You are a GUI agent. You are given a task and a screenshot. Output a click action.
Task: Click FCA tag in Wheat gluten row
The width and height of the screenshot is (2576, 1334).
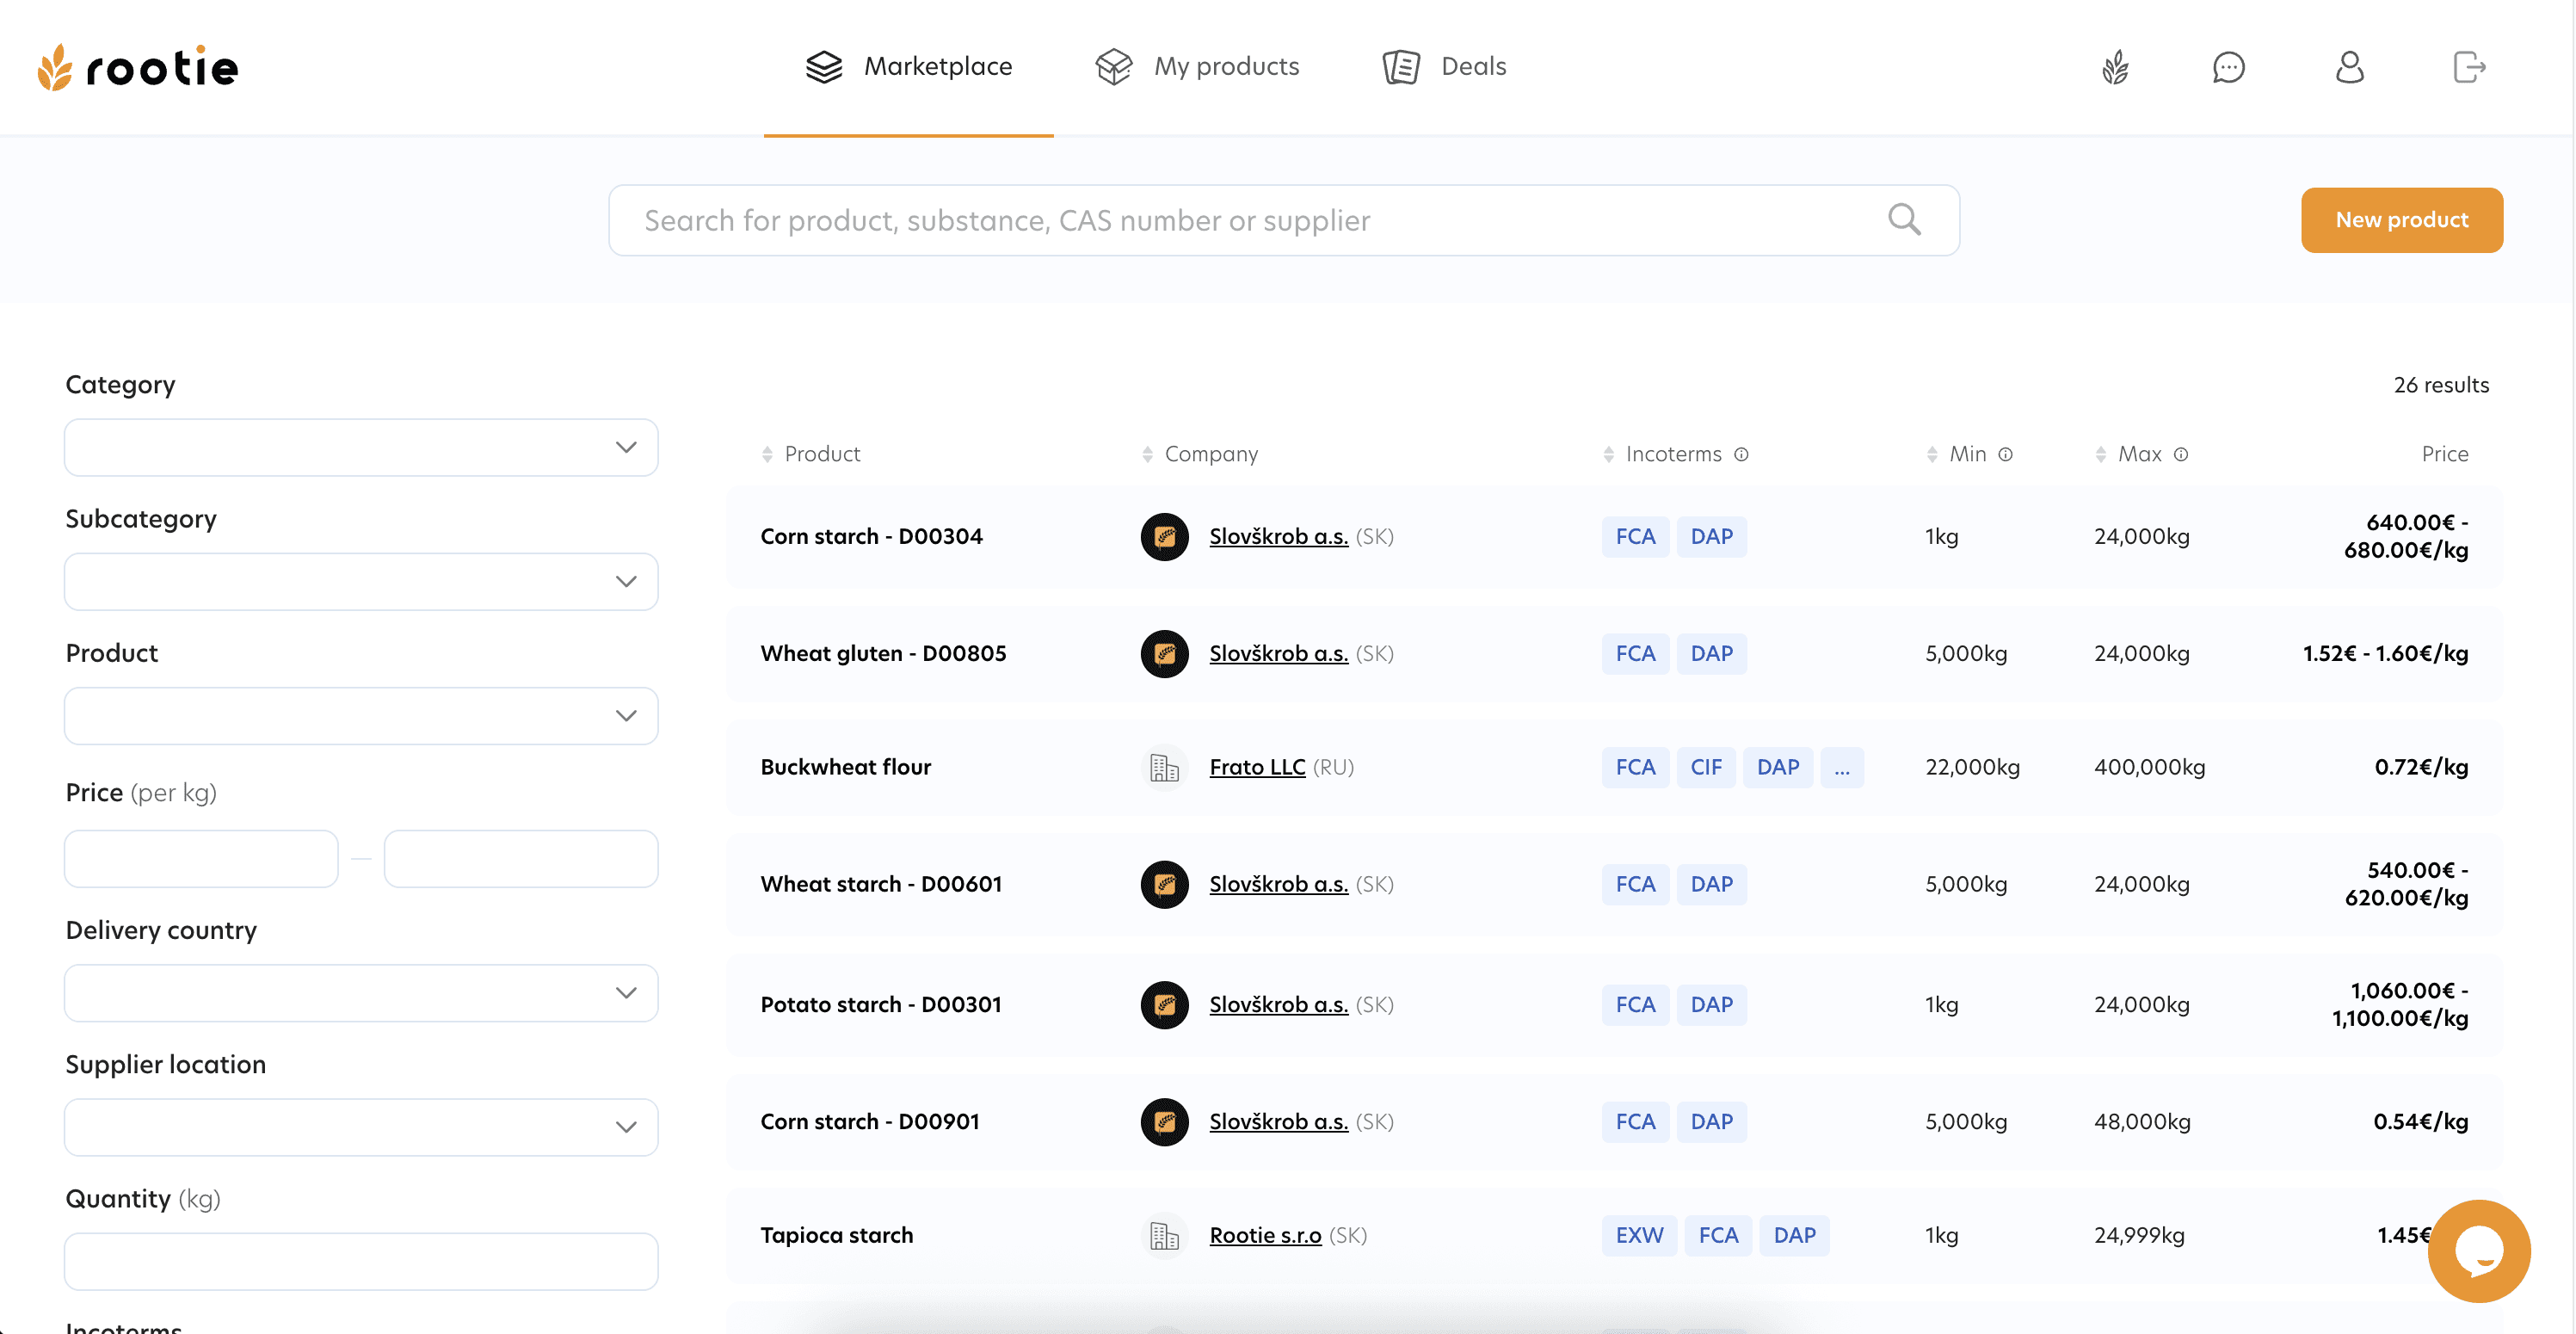(1634, 654)
